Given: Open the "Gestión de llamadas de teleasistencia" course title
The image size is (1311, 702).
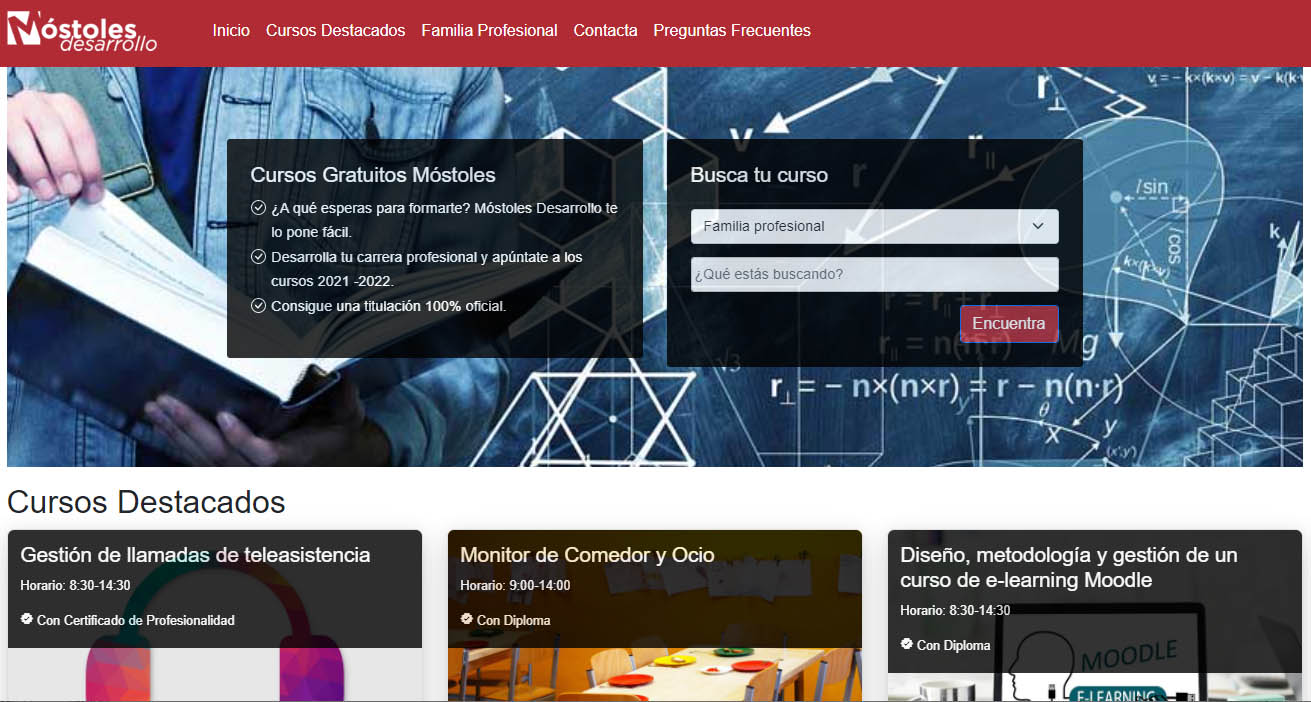Looking at the screenshot, I should coord(195,555).
